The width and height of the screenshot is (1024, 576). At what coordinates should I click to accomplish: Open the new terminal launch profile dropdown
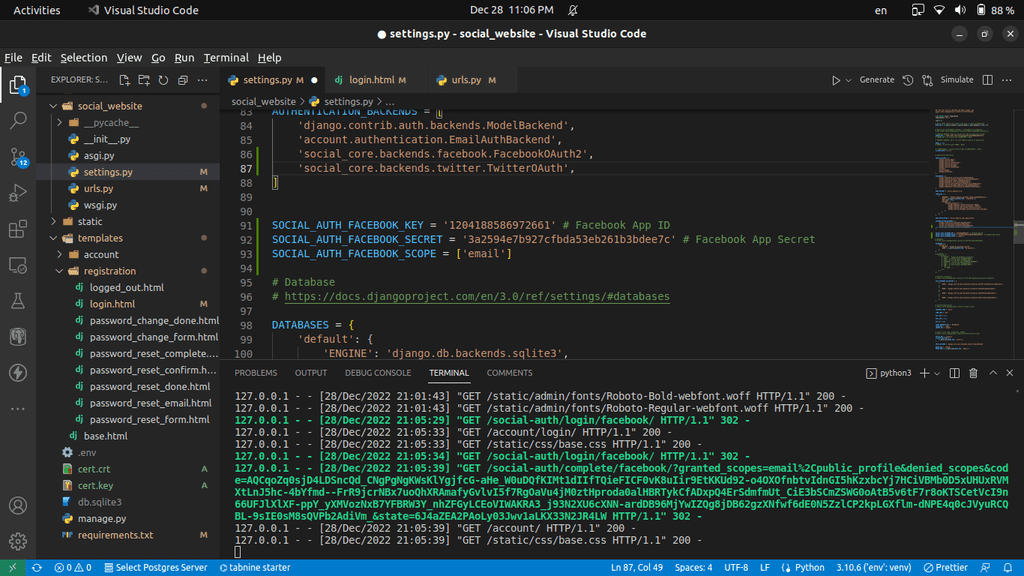point(937,374)
